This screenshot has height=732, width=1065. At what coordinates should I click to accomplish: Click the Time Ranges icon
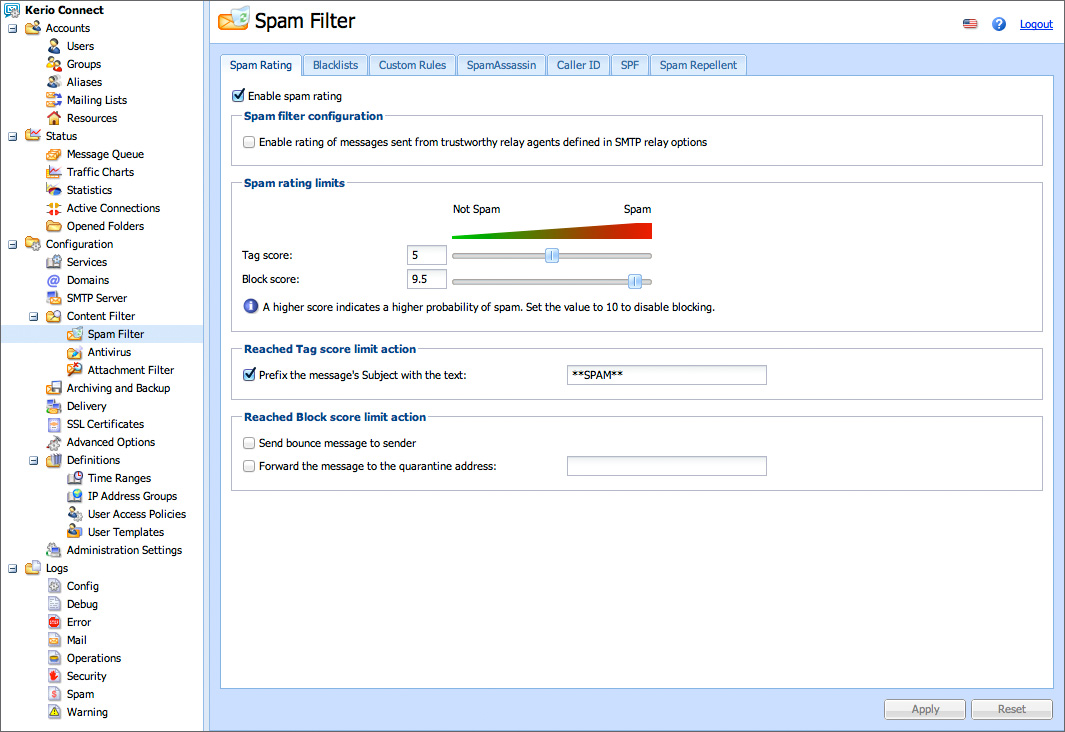(75, 478)
